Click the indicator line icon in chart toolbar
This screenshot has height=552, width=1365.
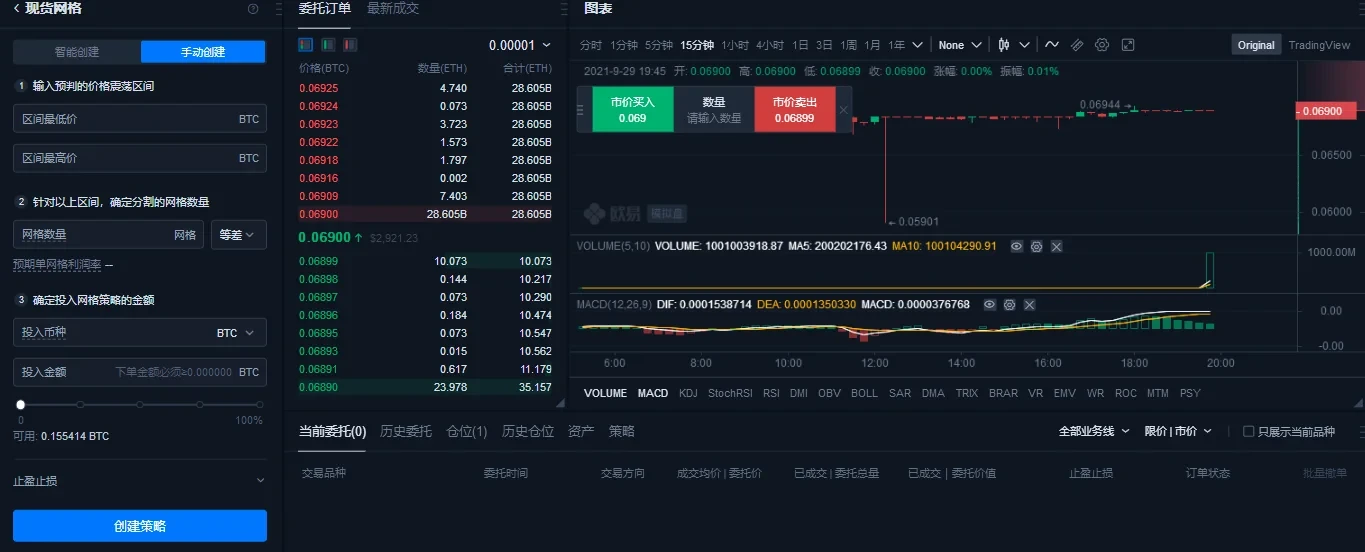[x=1052, y=45]
